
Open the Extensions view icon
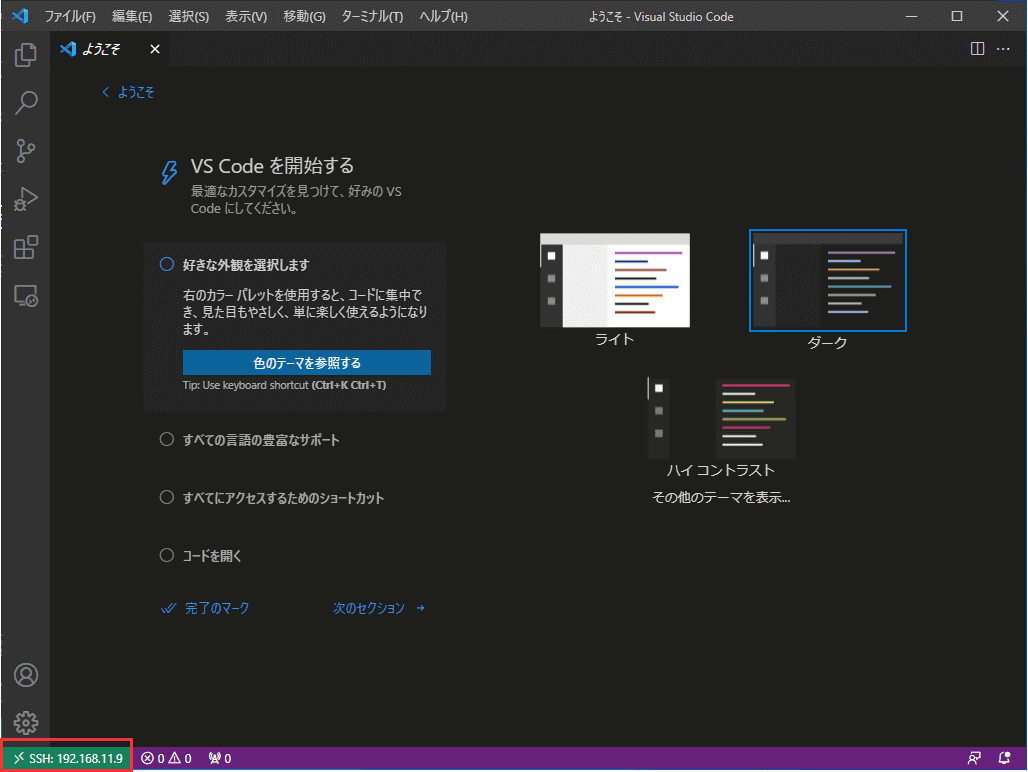[x=26, y=248]
